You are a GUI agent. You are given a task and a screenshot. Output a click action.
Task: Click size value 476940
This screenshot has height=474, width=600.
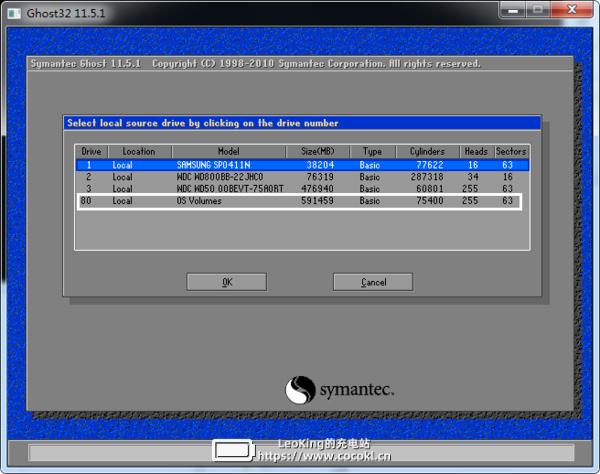click(317, 189)
